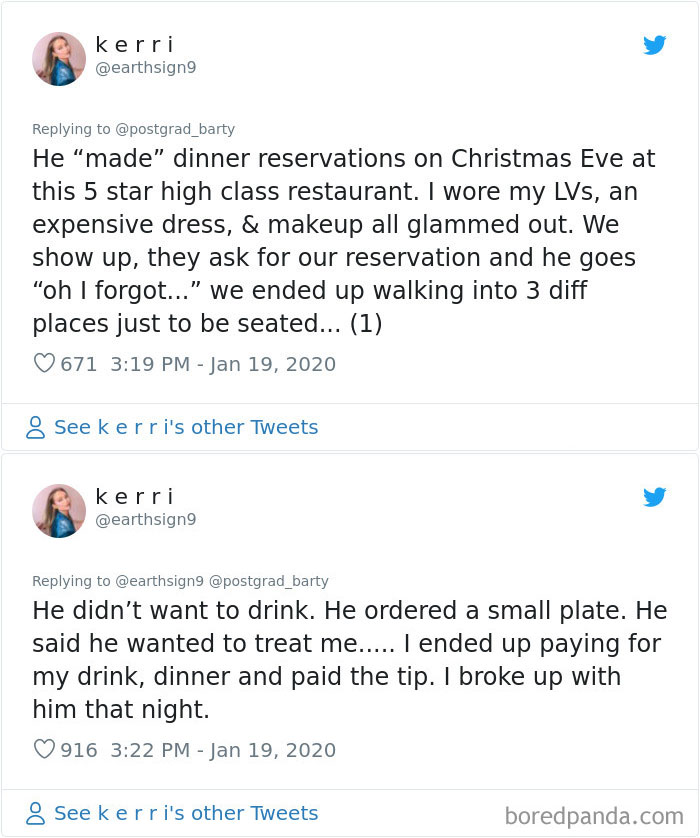Viewport: 700px width, 838px height.
Task: Click the 671 like count
Action: (77, 364)
